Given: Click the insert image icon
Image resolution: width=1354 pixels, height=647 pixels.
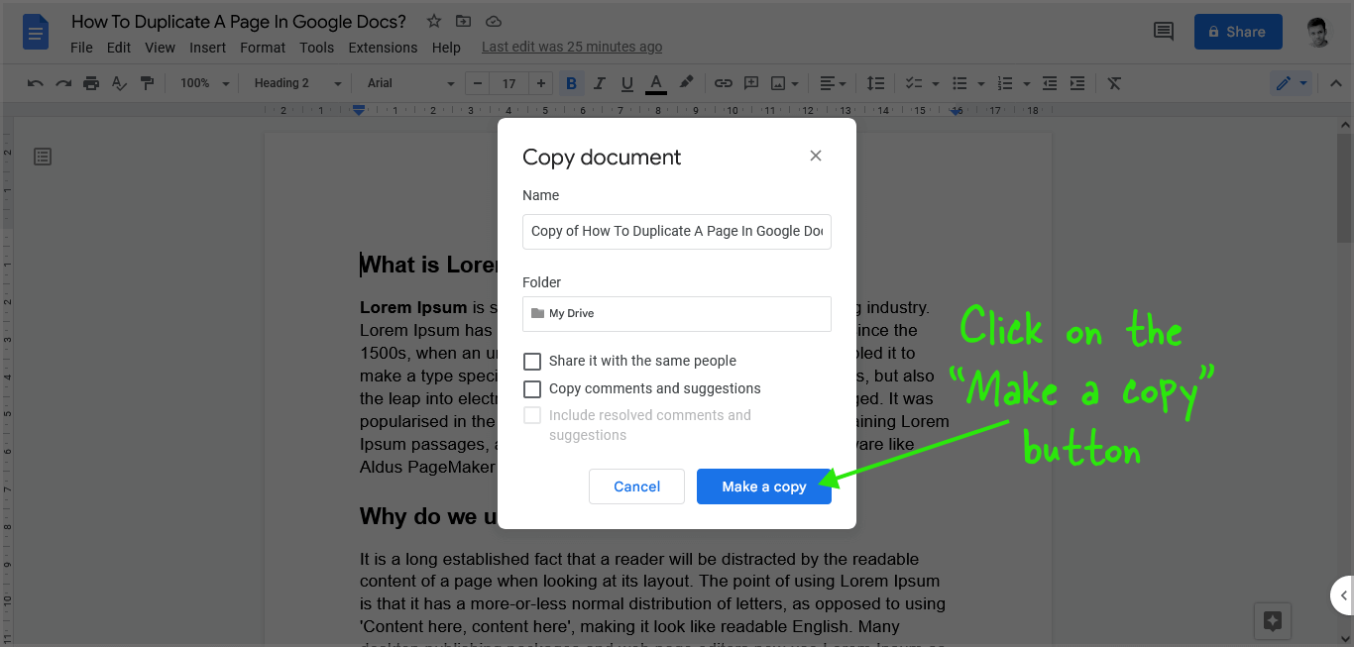Looking at the screenshot, I should 779,83.
